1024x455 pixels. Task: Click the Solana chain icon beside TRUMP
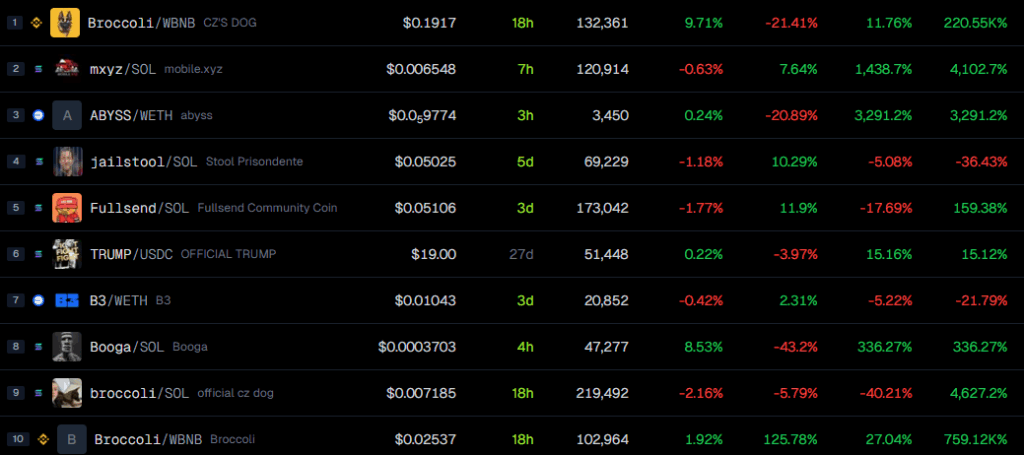[38, 255]
